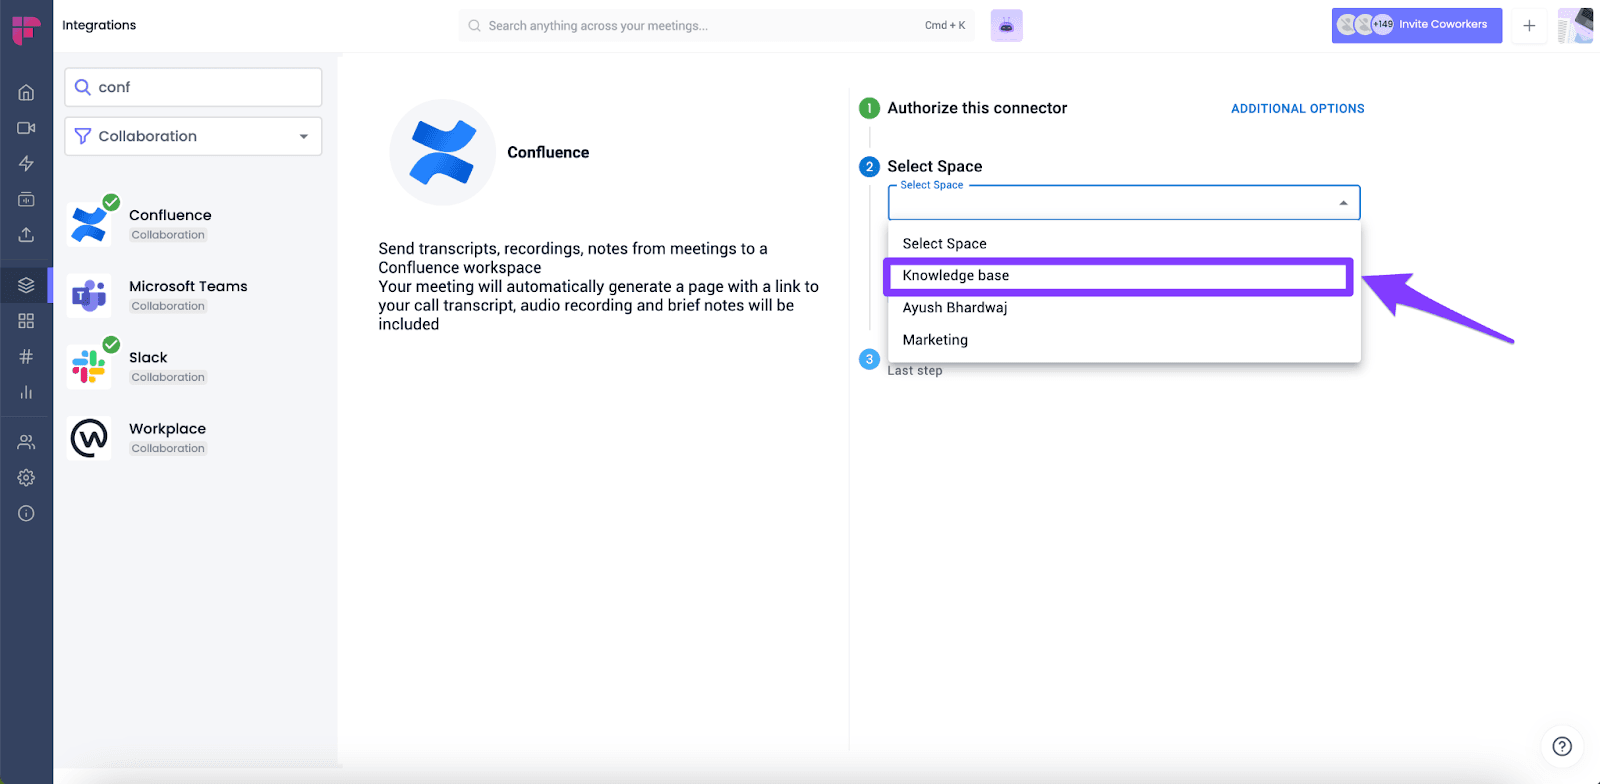Open settings with the gear icon

(26, 478)
